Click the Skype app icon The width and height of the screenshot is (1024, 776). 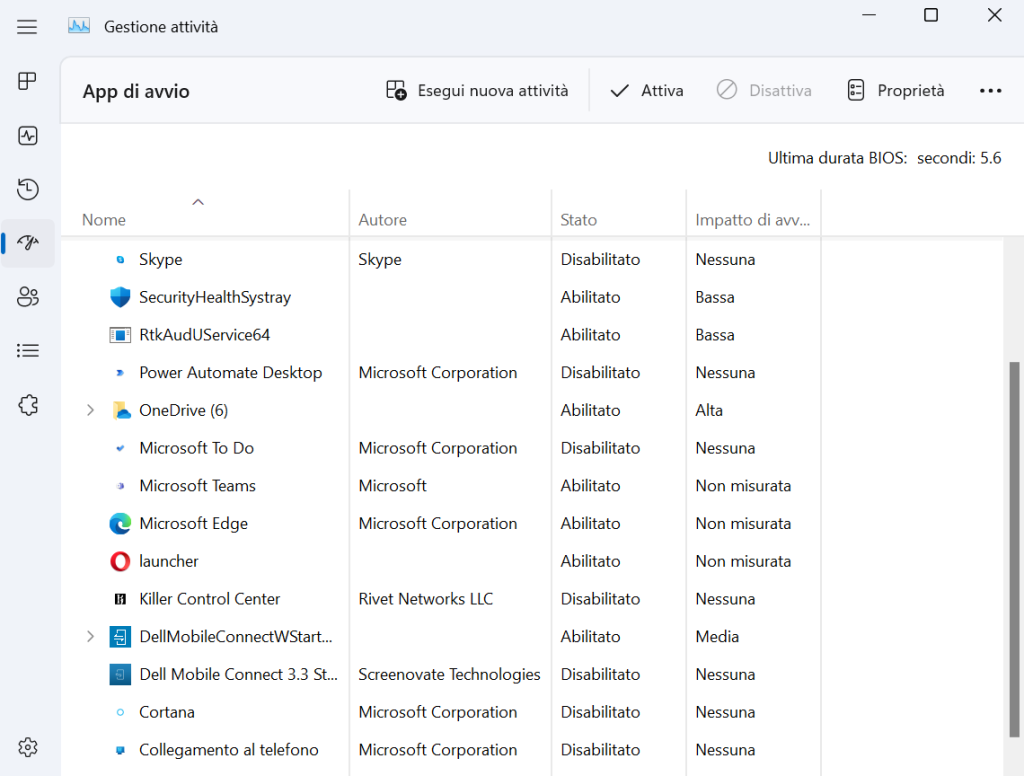120,259
